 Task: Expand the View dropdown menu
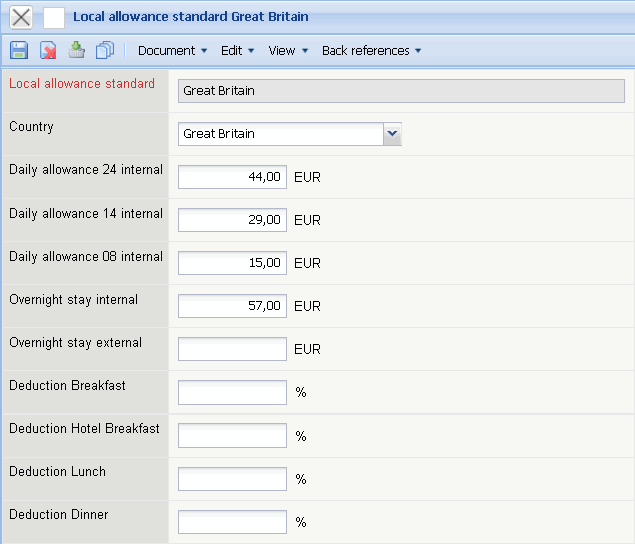point(288,50)
